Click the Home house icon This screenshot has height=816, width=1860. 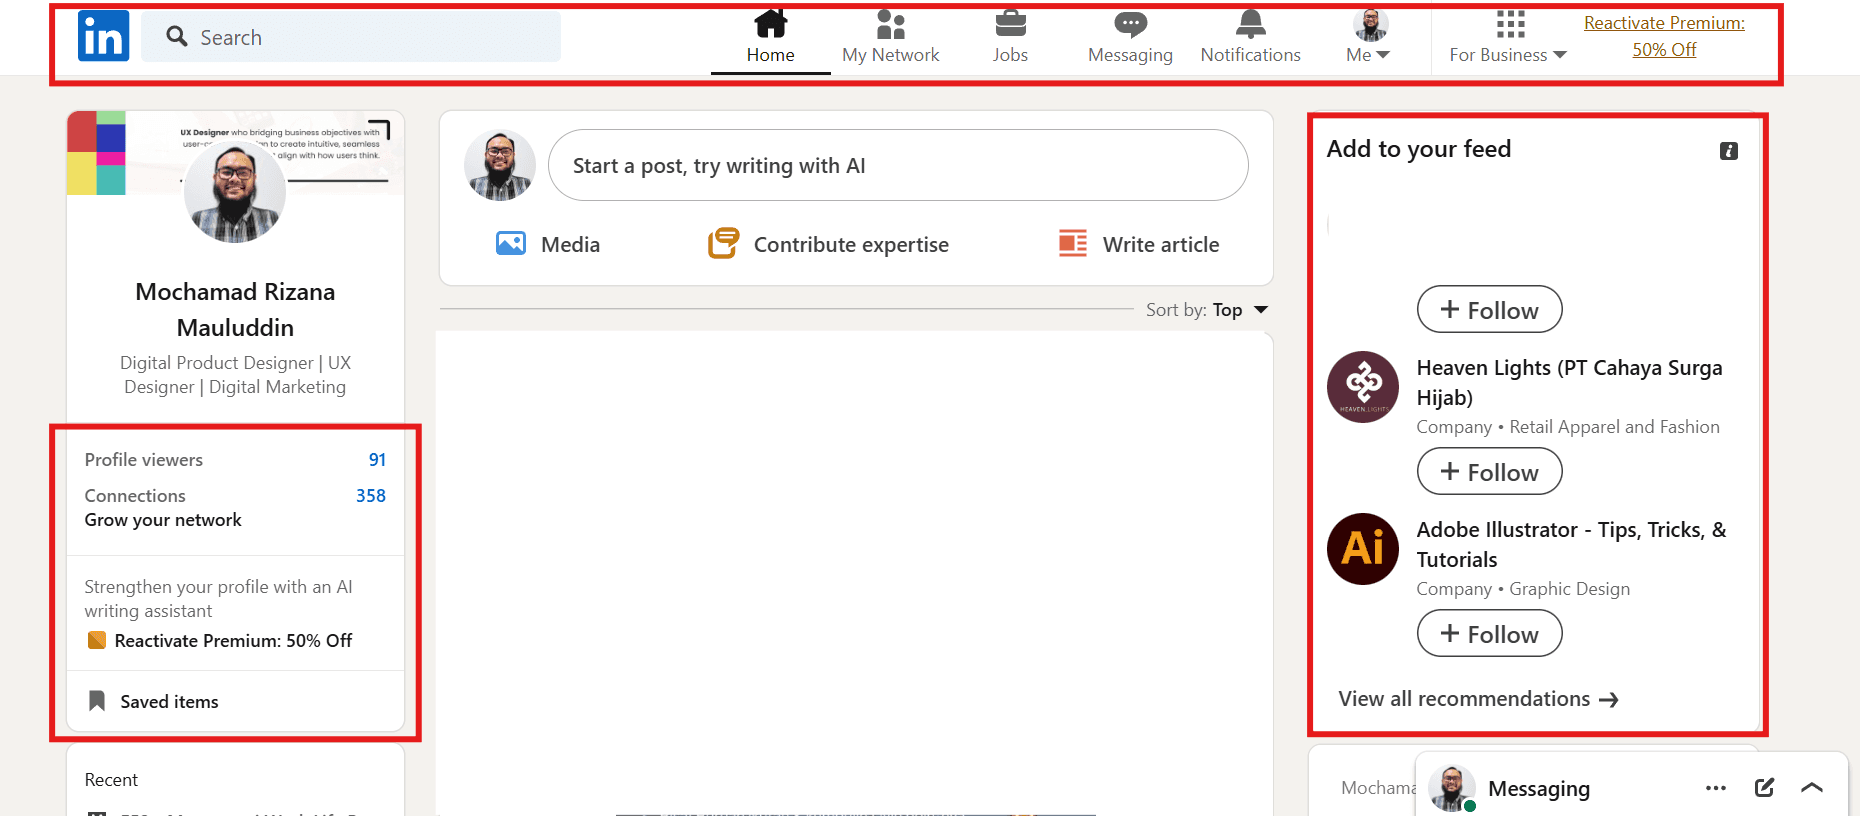pyautogui.click(x=770, y=24)
